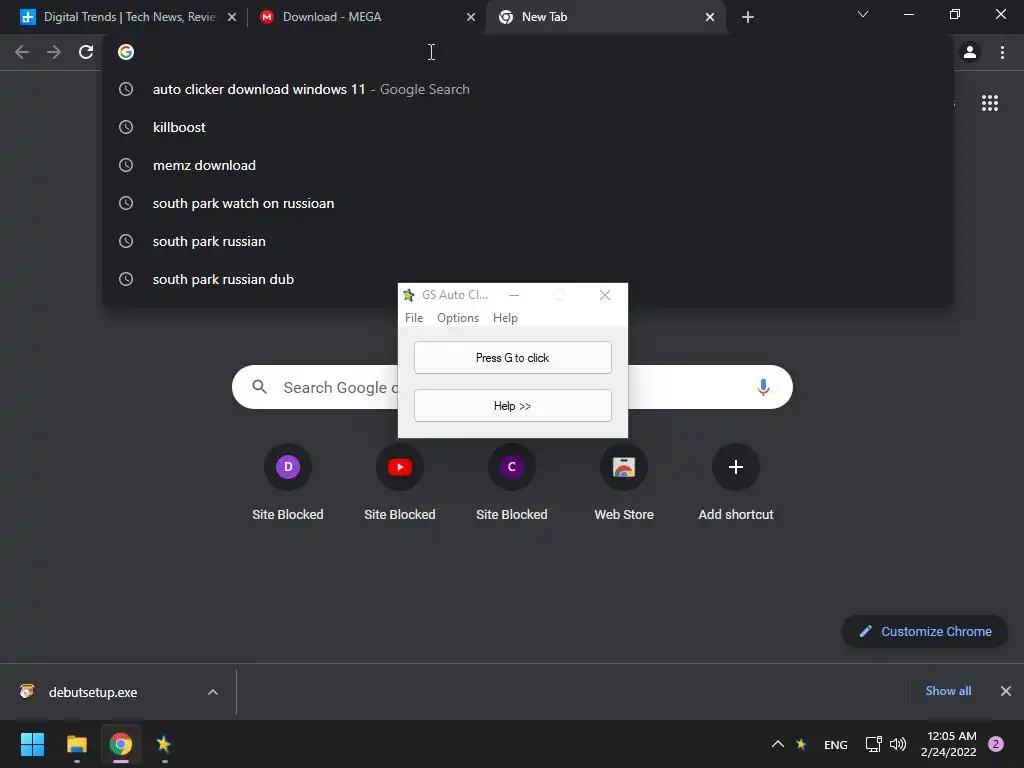
Task: Open the Windows Start menu
Action: pyautogui.click(x=32, y=744)
